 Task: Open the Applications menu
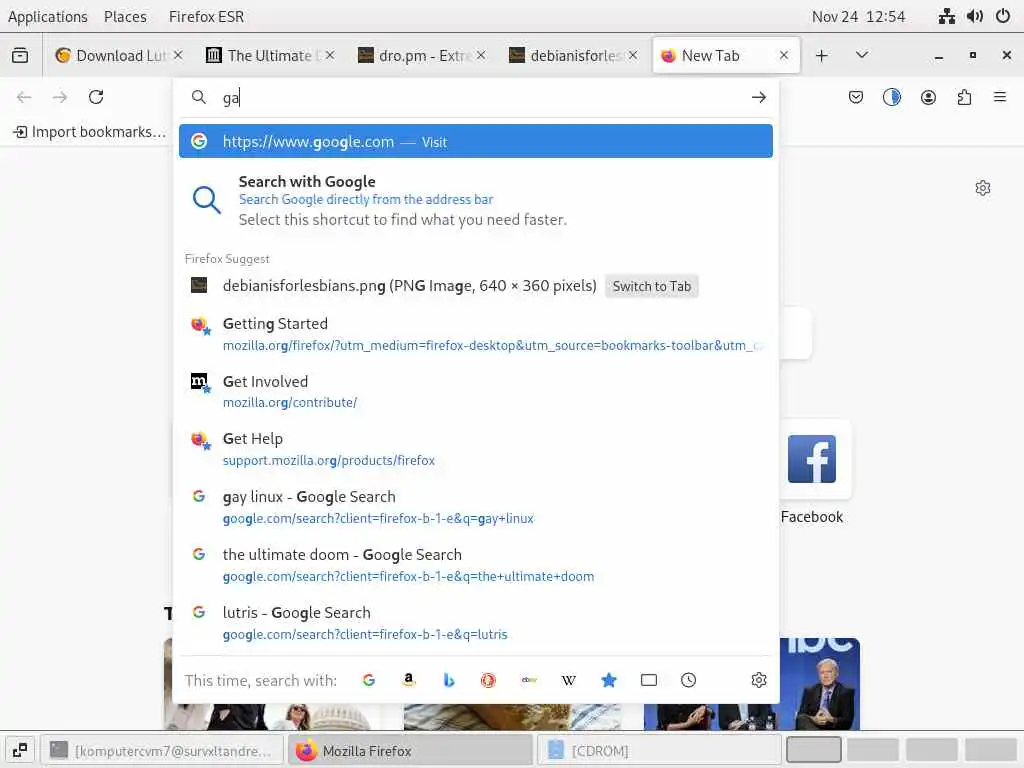(x=48, y=16)
